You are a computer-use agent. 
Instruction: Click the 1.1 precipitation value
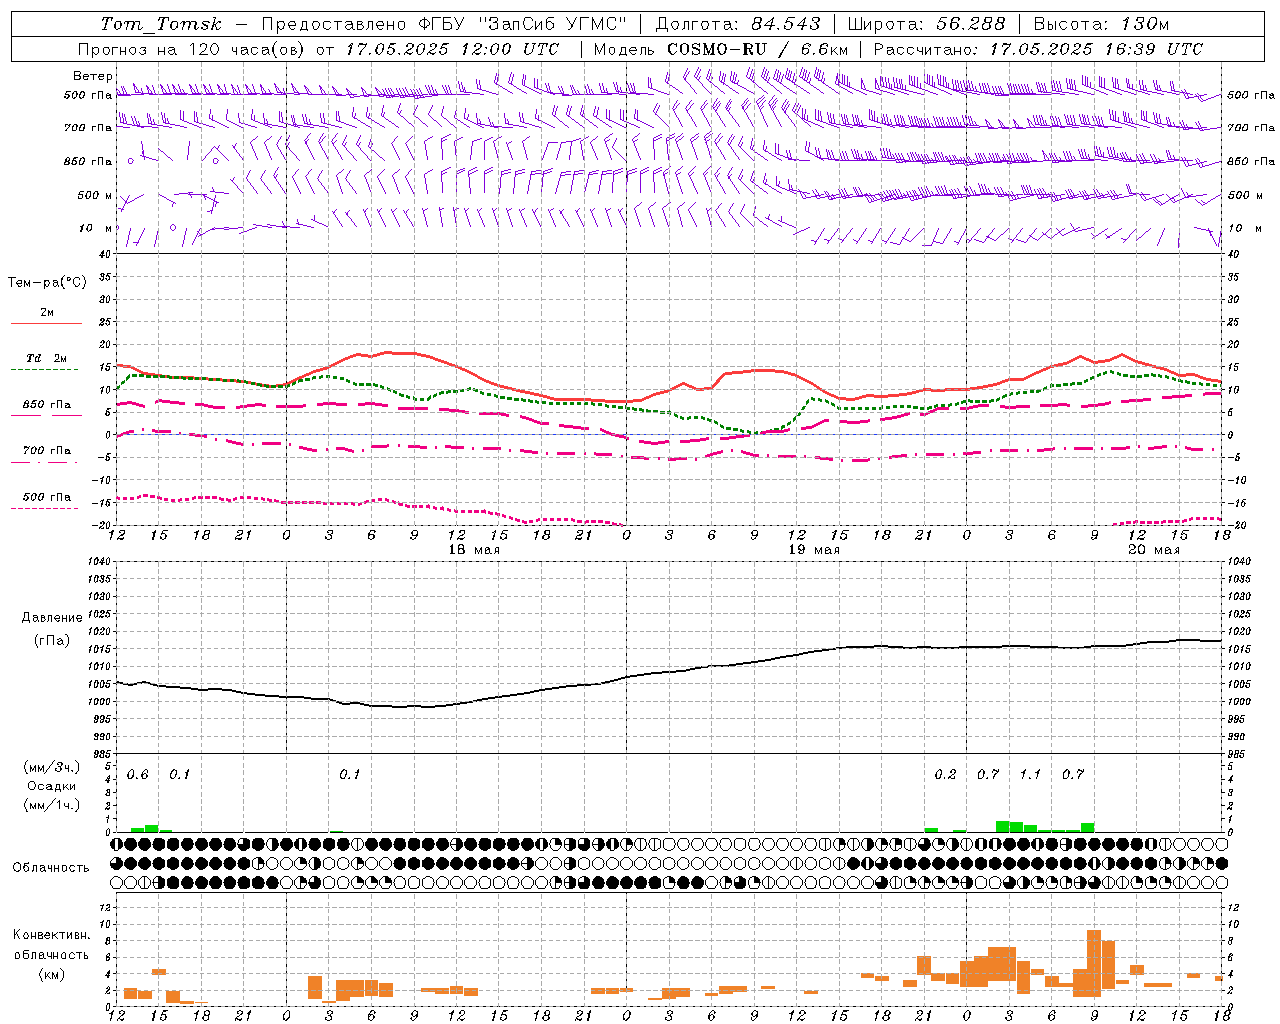(1030, 774)
